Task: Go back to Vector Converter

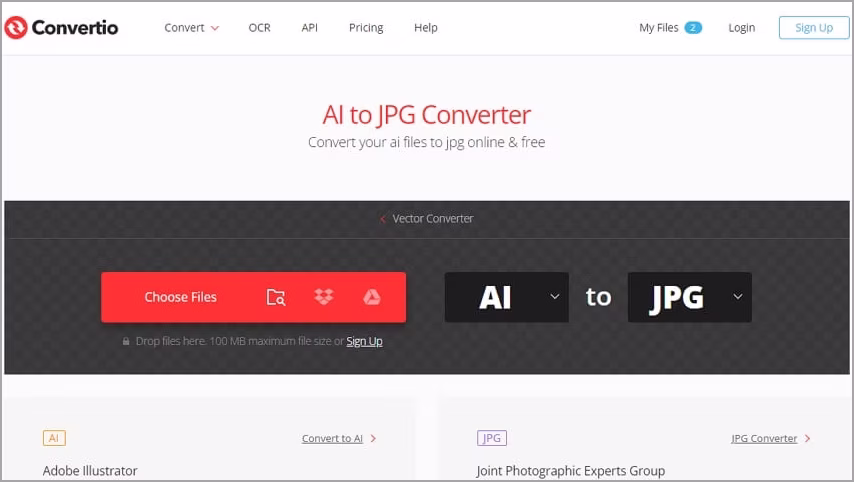Action: (432, 218)
